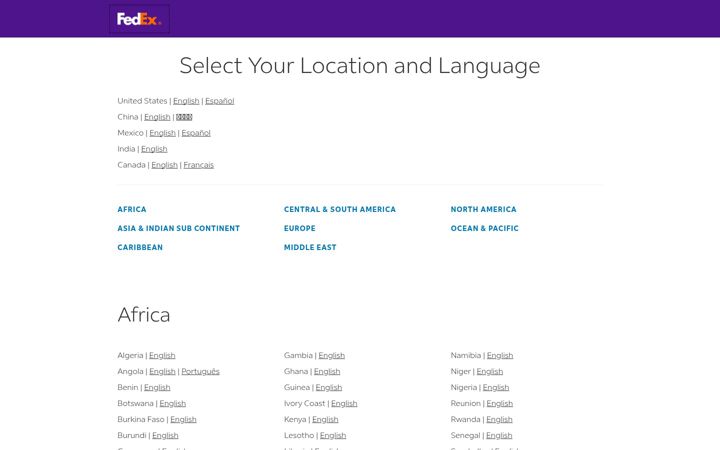
Task: Select English for Burundi
Action: (x=165, y=435)
